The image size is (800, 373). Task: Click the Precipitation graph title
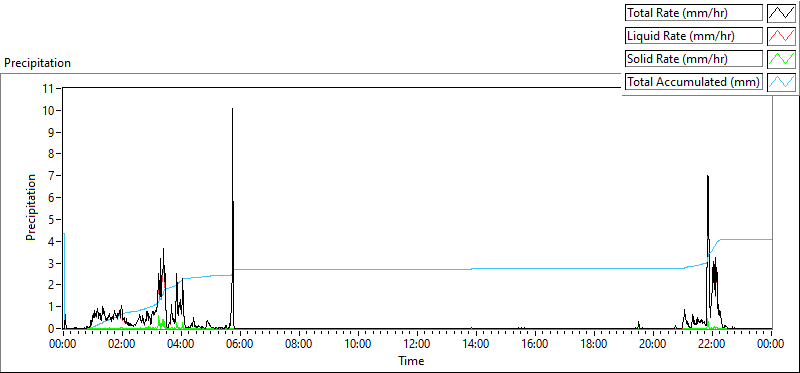pos(37,63)
